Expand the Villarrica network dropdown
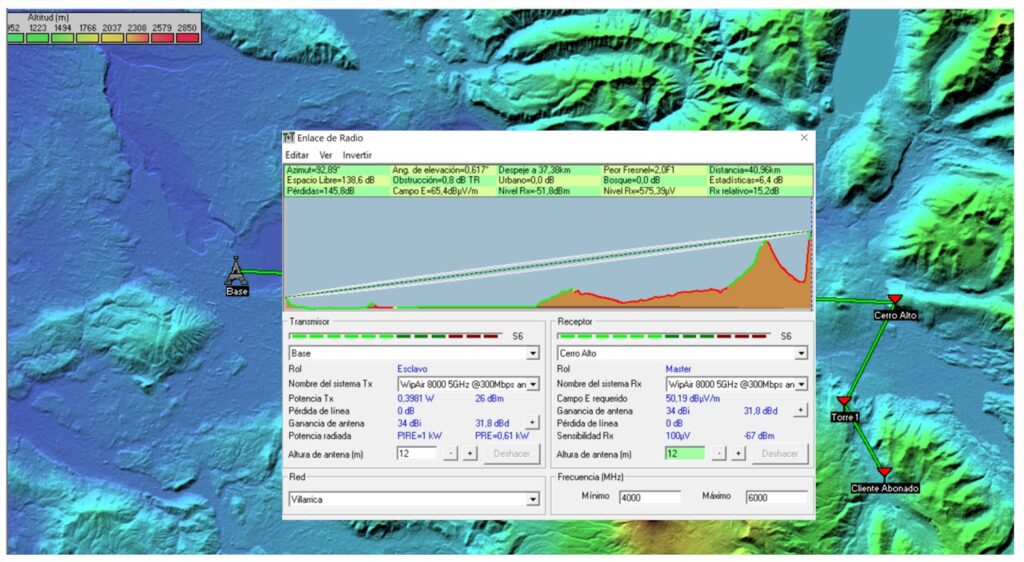 pyautogui.click(x=533, y=498)
